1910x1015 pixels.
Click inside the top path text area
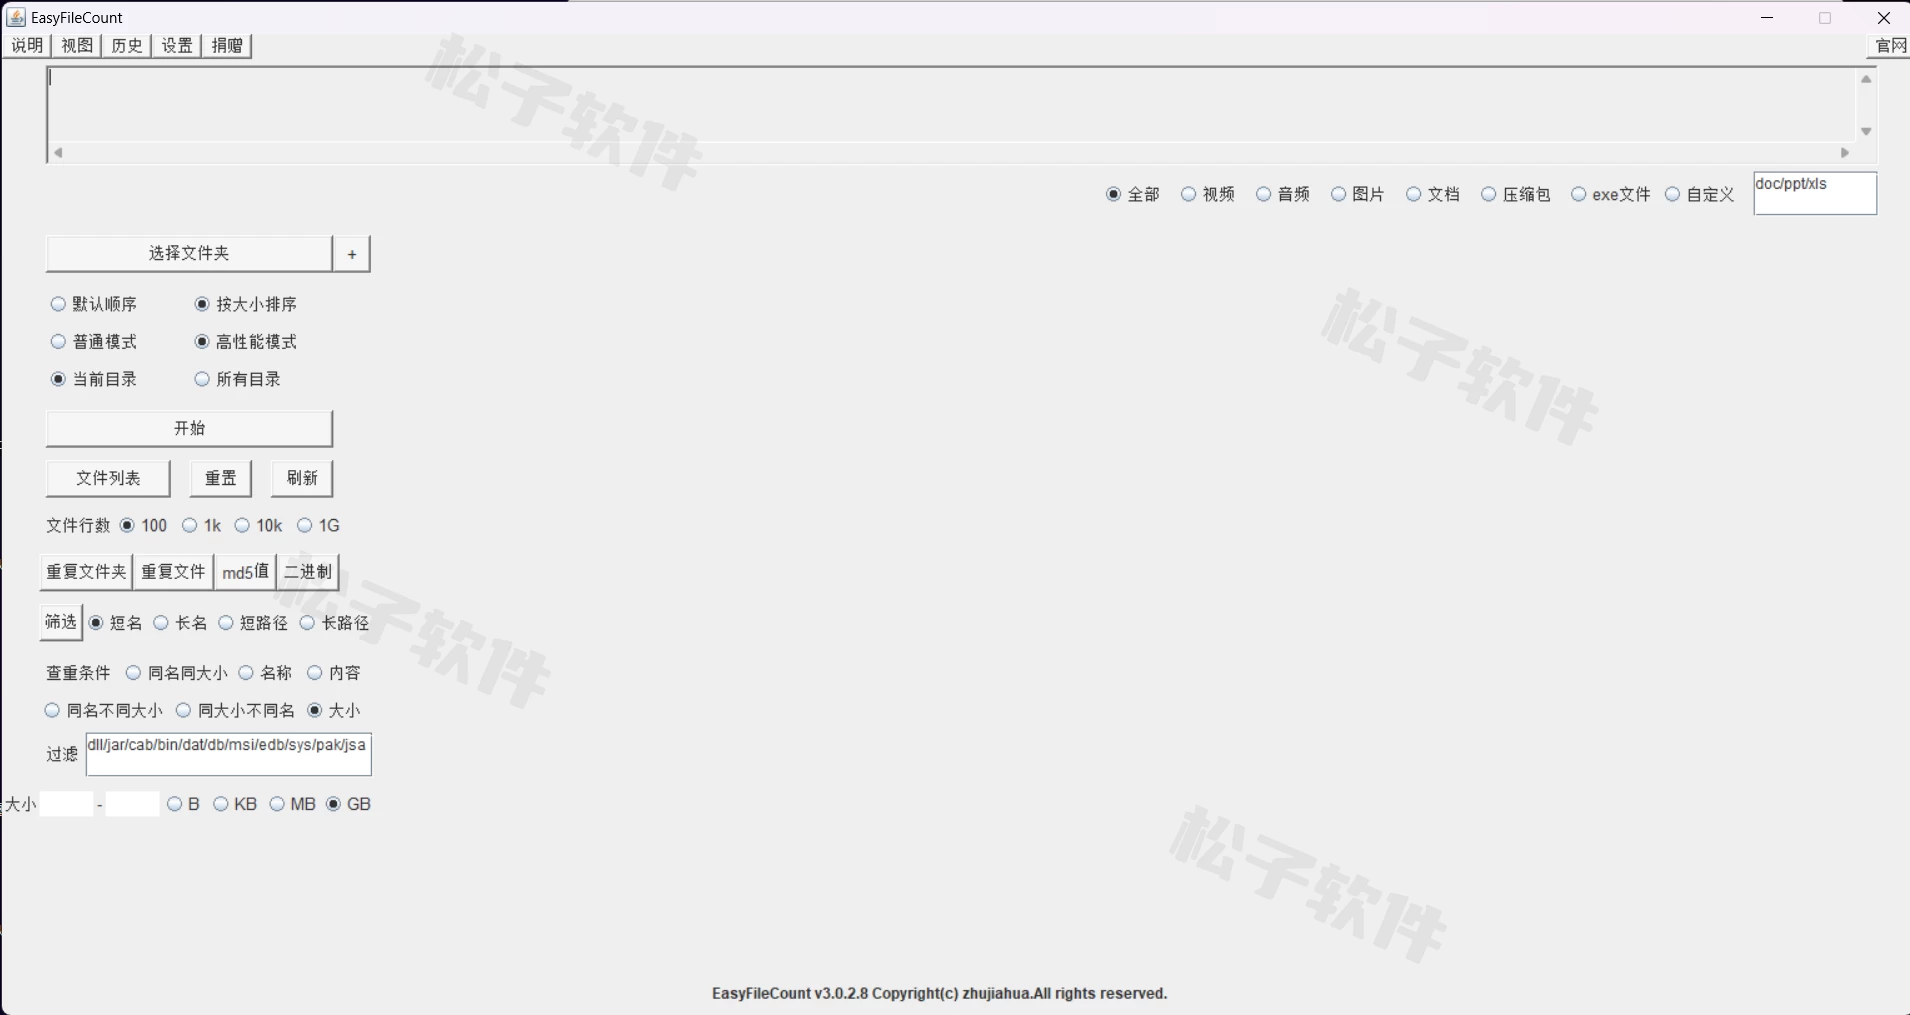coord(950,105)
